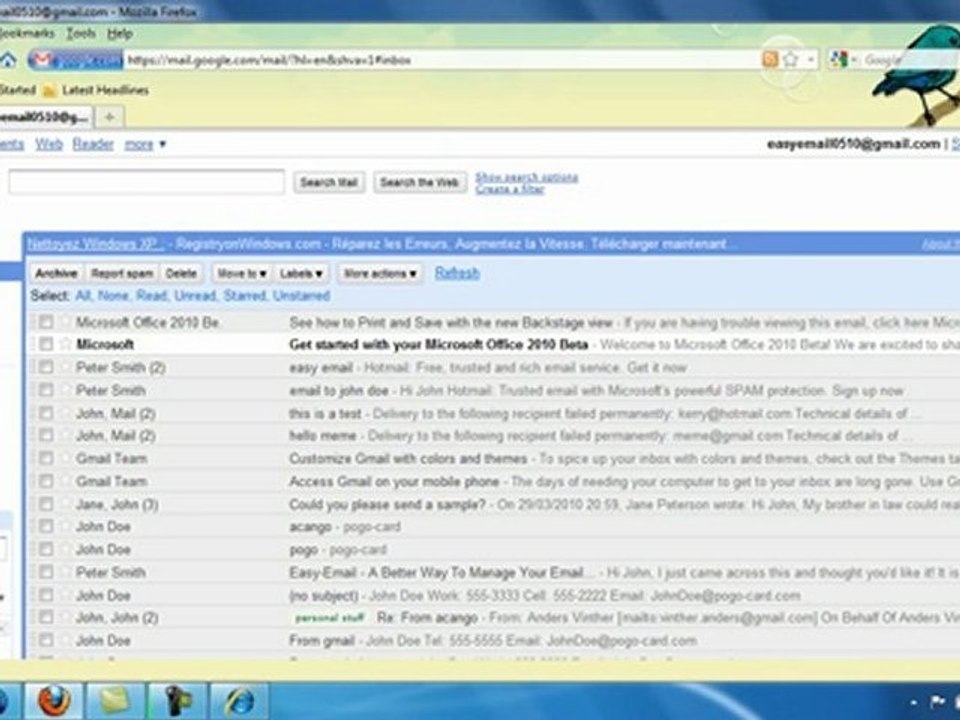Screen dimensions: 960x720
Task: Open the Help menu
Action: 120,34
